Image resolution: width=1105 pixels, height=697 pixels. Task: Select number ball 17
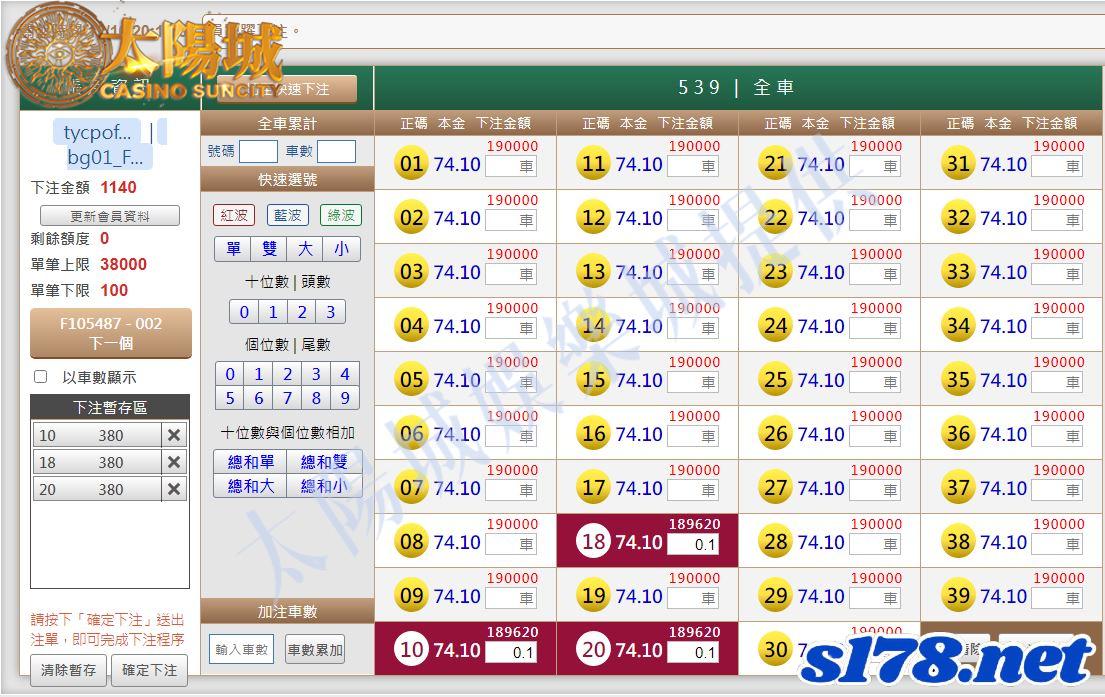point(593,487)
